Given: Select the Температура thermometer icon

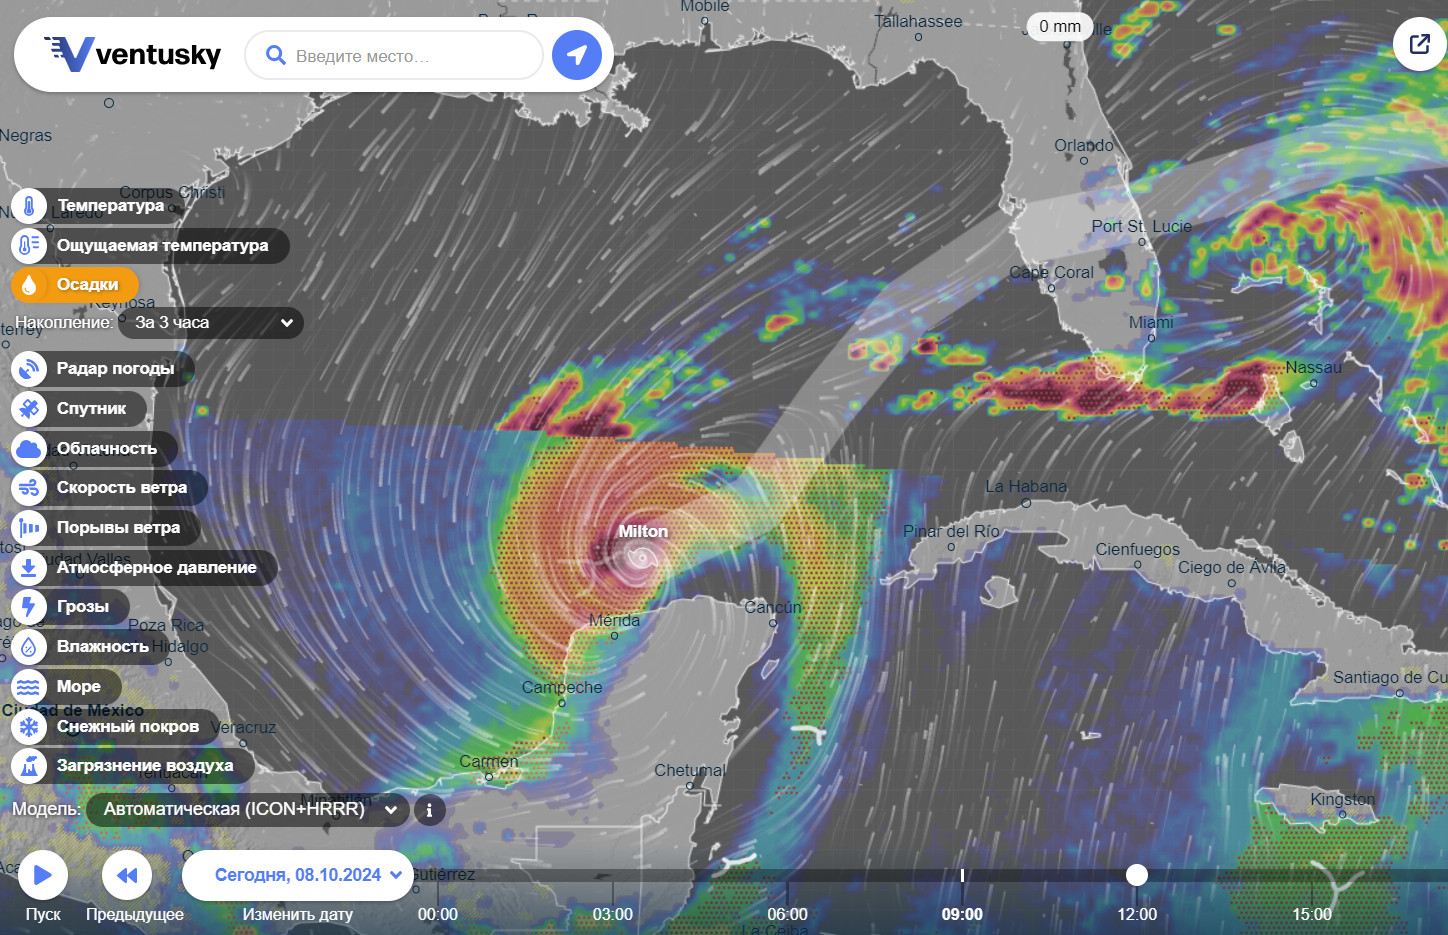Looking at the screenshot, I should [29, 206].
